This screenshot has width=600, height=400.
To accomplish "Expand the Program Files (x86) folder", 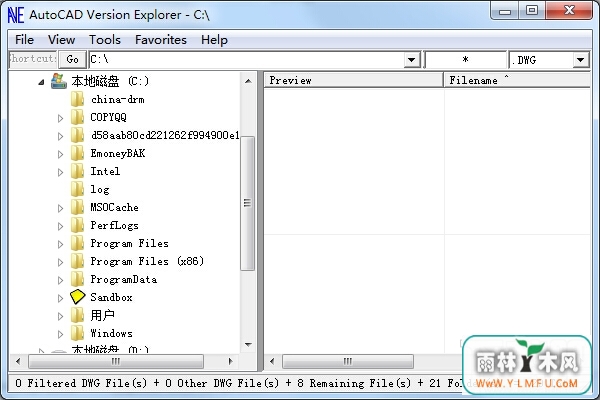I will point(60,262).
